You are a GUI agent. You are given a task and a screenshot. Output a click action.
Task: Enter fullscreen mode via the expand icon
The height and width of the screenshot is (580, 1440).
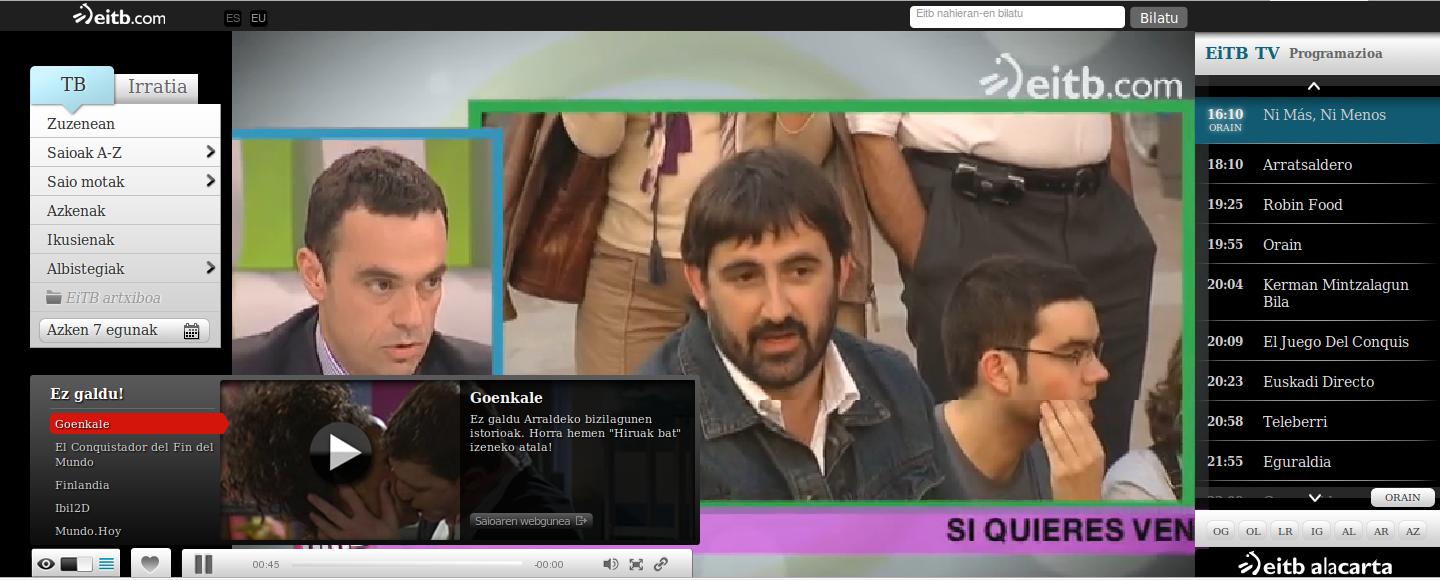coord(636,564)
